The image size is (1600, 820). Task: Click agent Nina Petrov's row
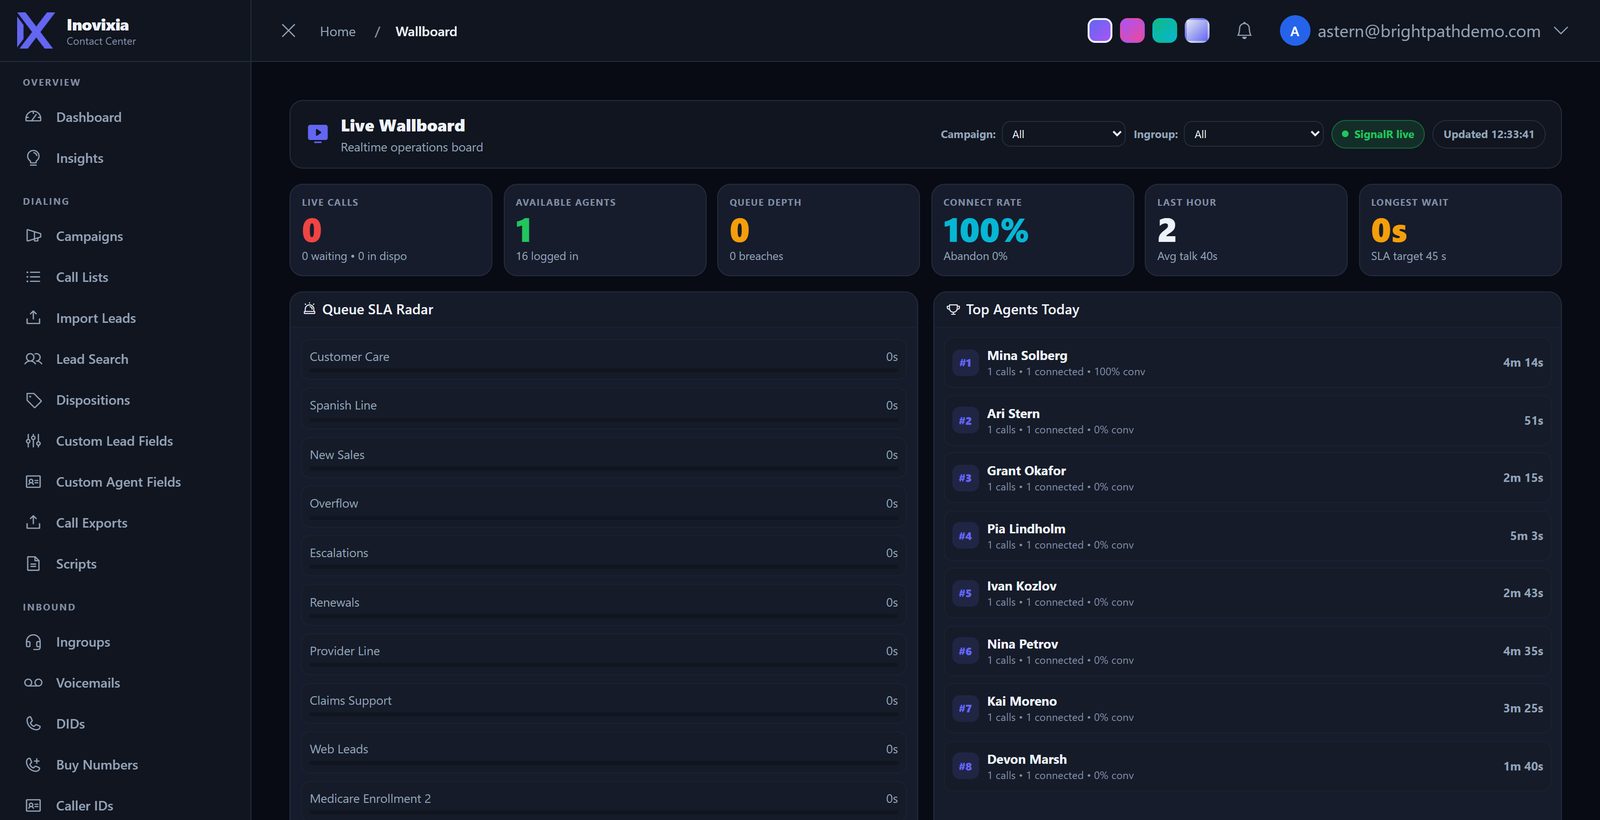[1248, 651]
